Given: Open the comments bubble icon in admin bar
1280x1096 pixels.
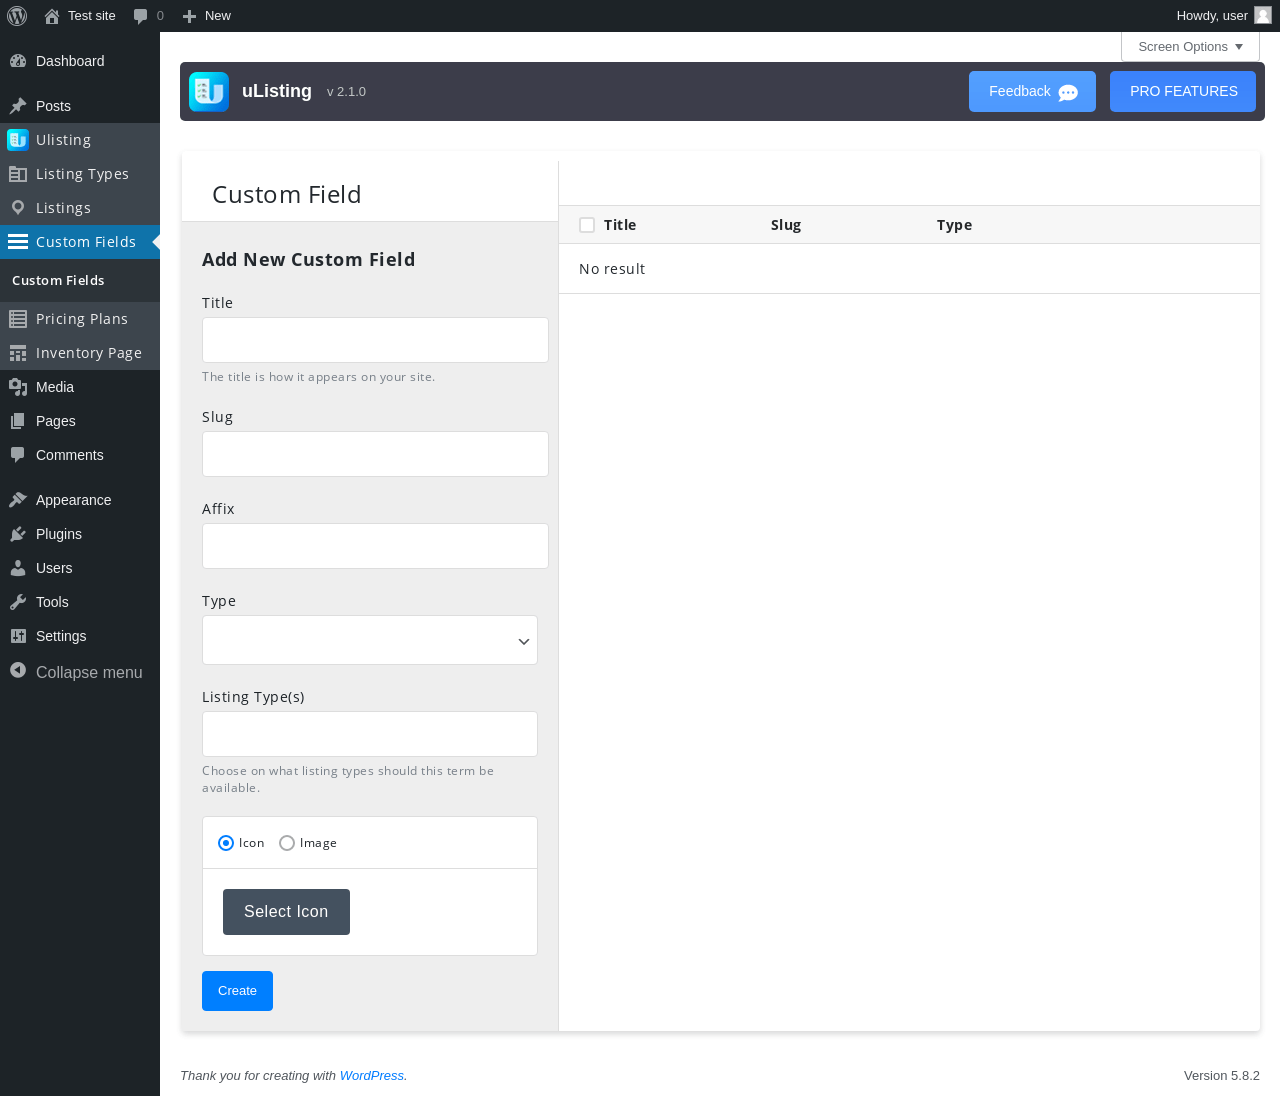Looking at the screenshot, I should [x=141, y=16].
